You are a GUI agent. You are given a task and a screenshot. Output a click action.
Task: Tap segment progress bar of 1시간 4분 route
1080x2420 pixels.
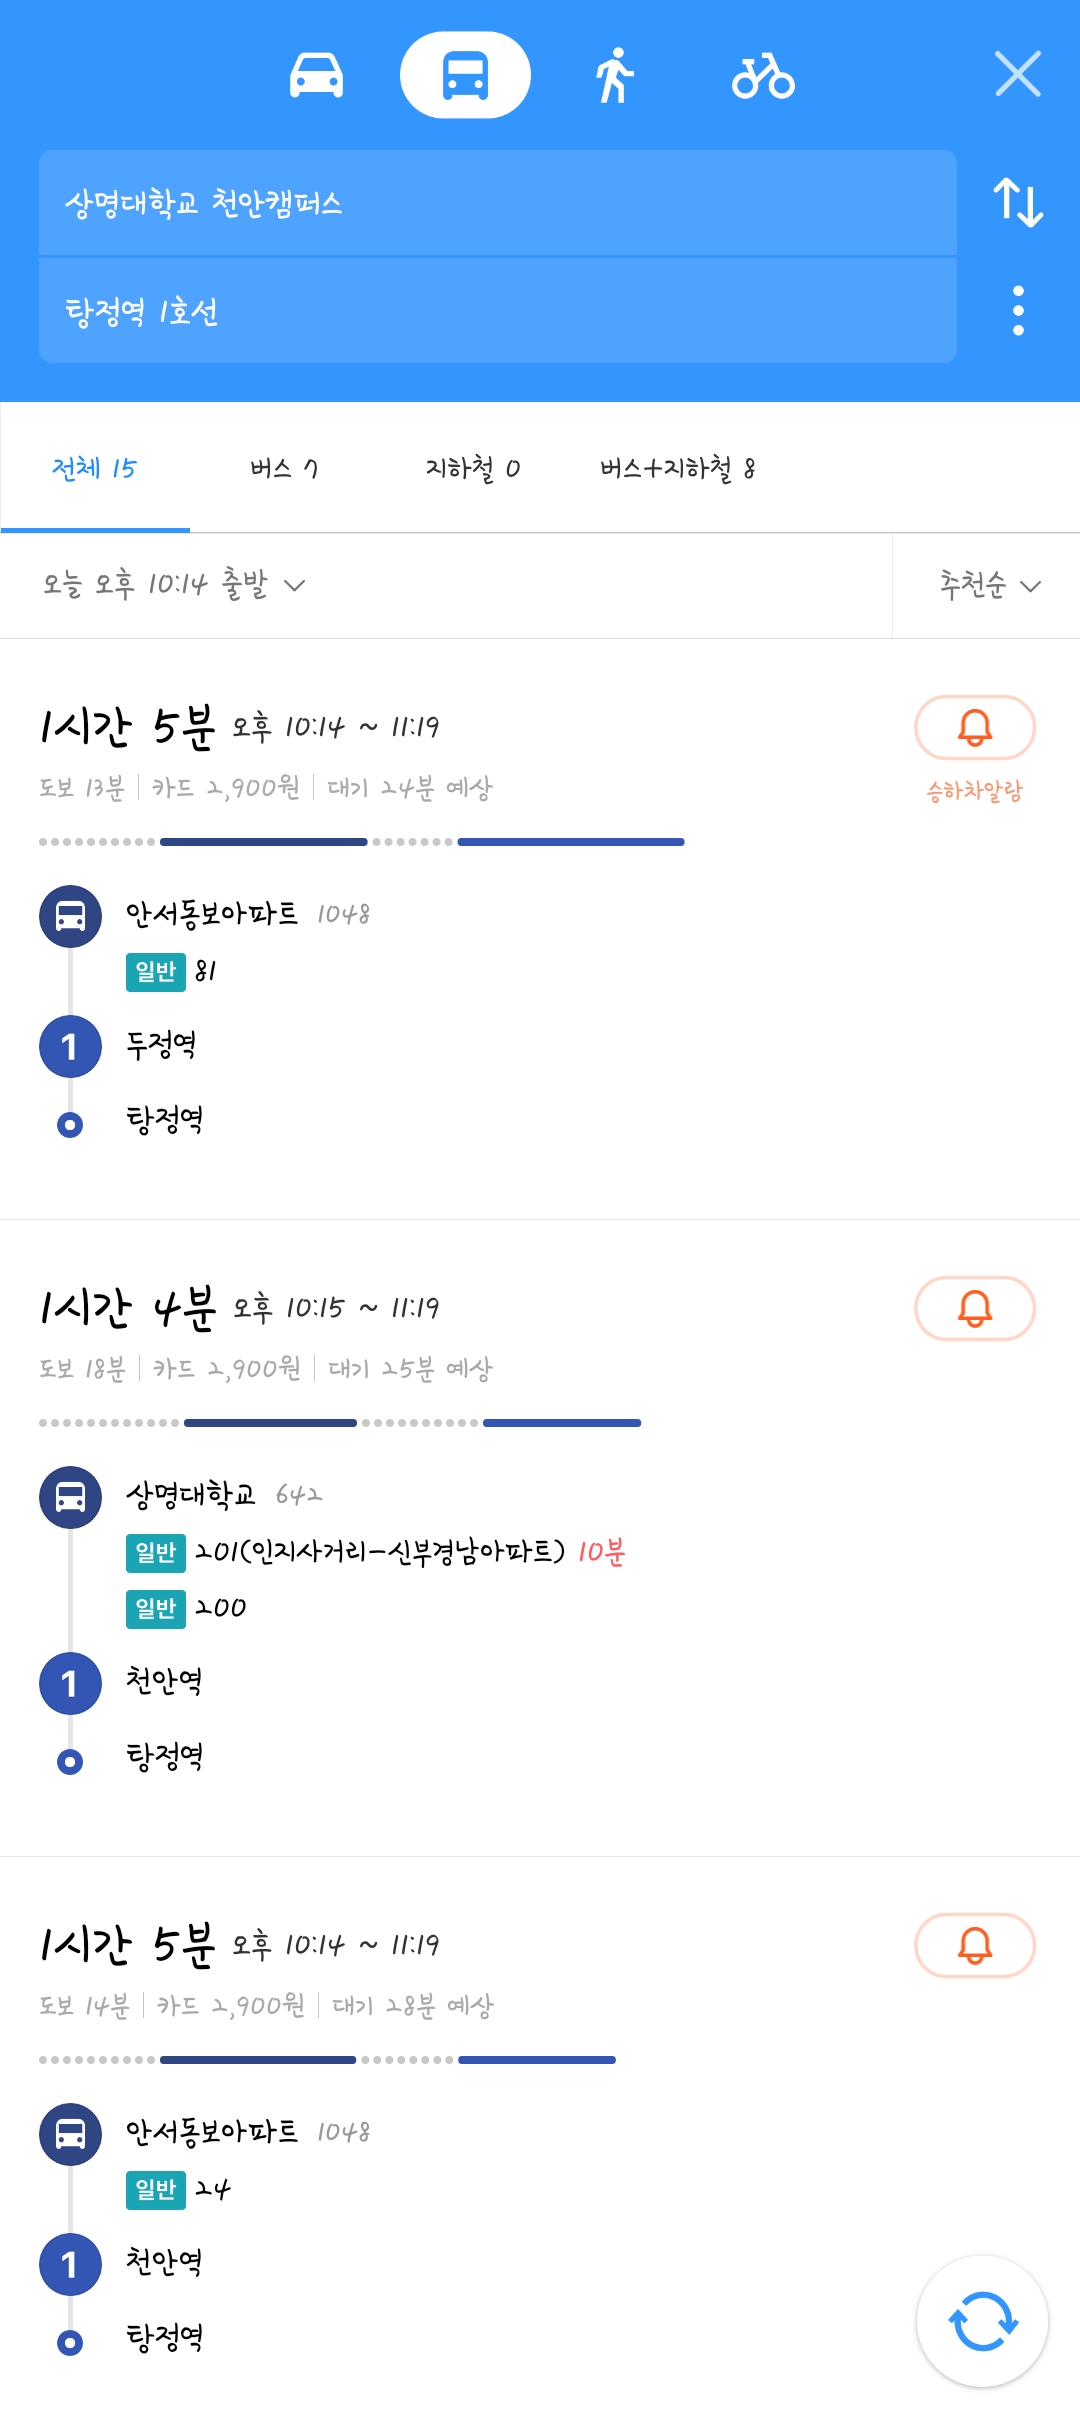(340, 1422)
